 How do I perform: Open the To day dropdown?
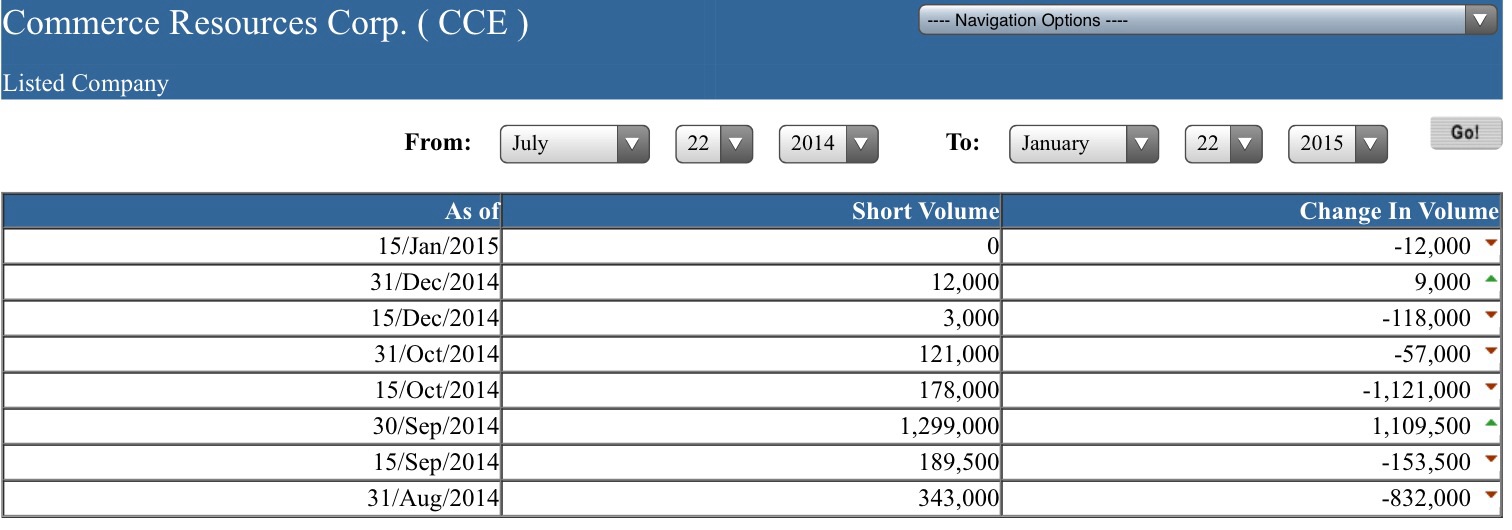[x=1223, y=144]
